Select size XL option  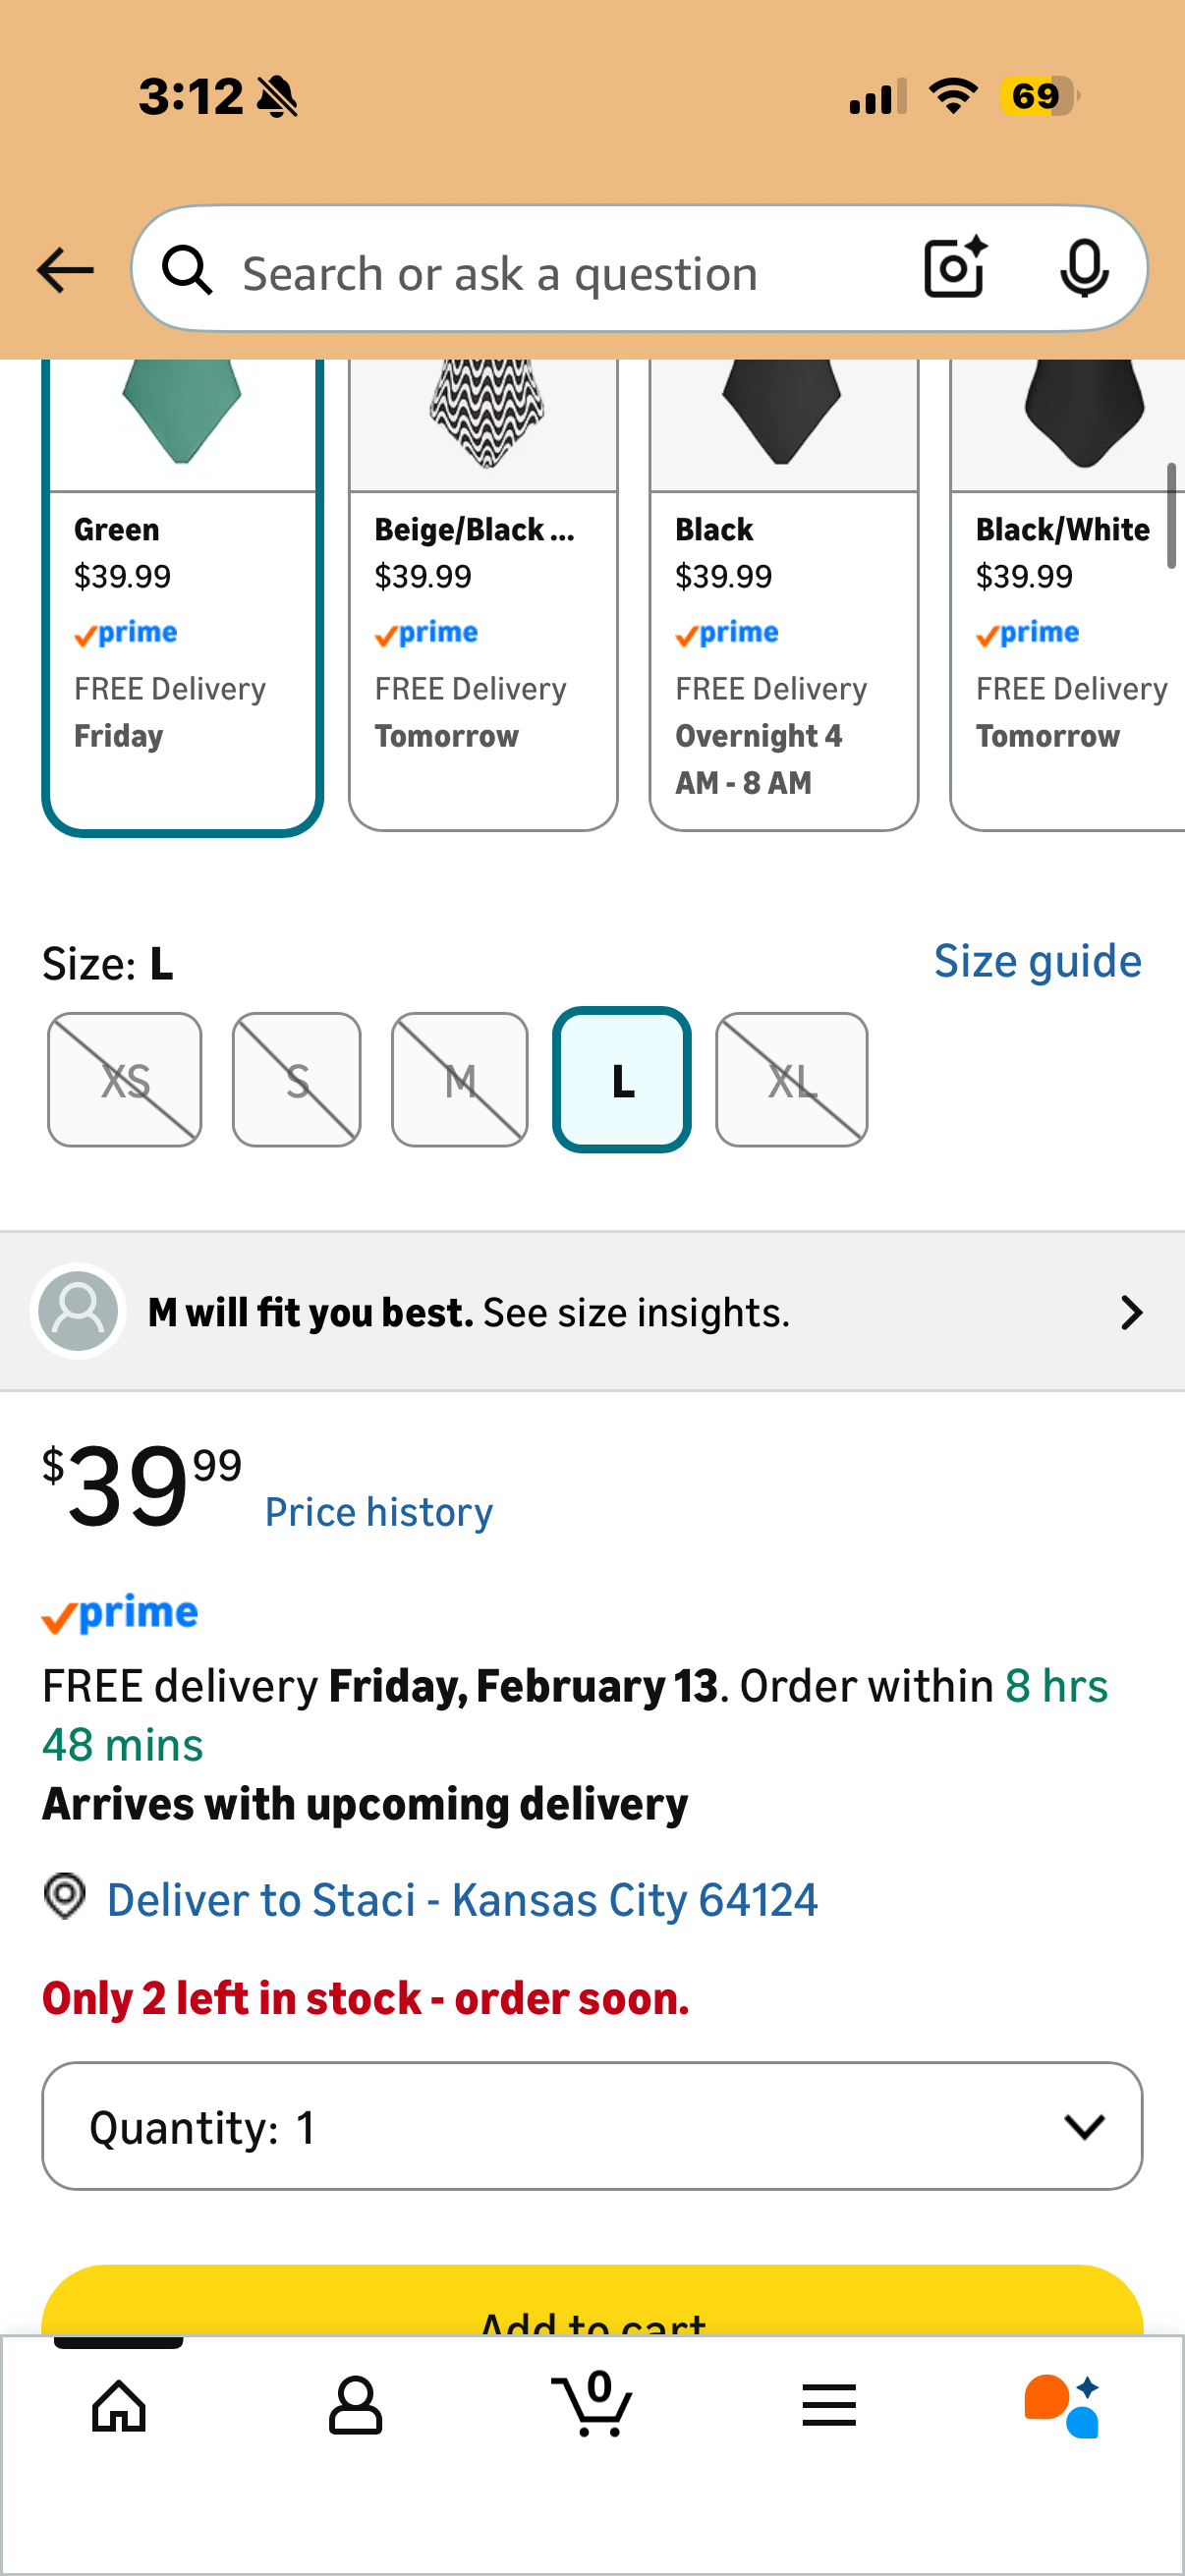(x=791, y=1080)
